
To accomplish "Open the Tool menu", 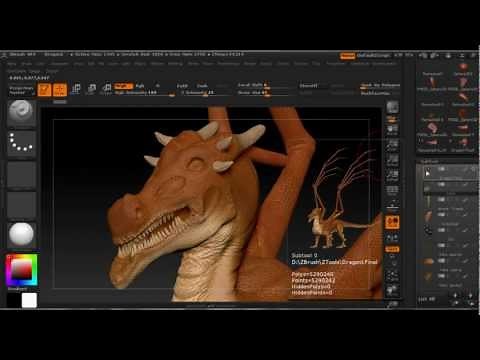I will (316, 64).
